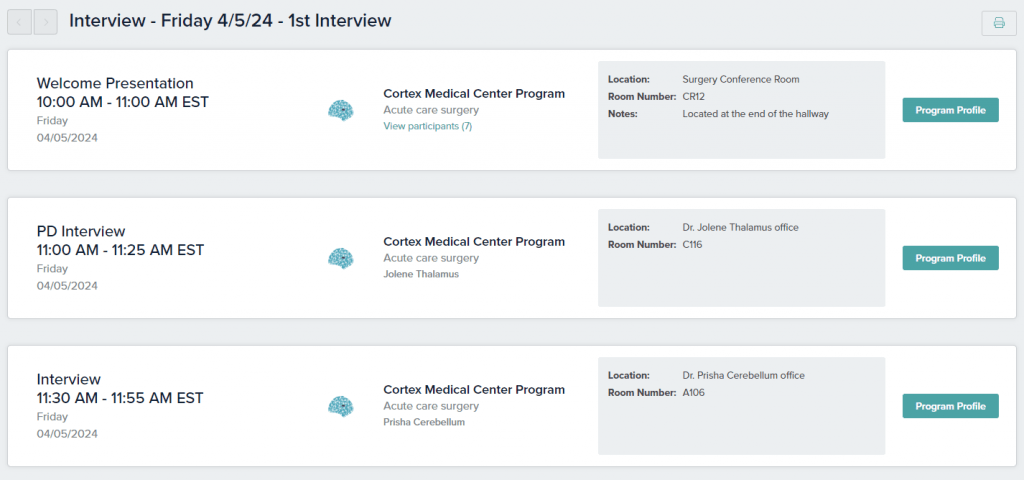
Task: Click the page heading Interview - Friday 4/5/24
Action: [230, 21]
